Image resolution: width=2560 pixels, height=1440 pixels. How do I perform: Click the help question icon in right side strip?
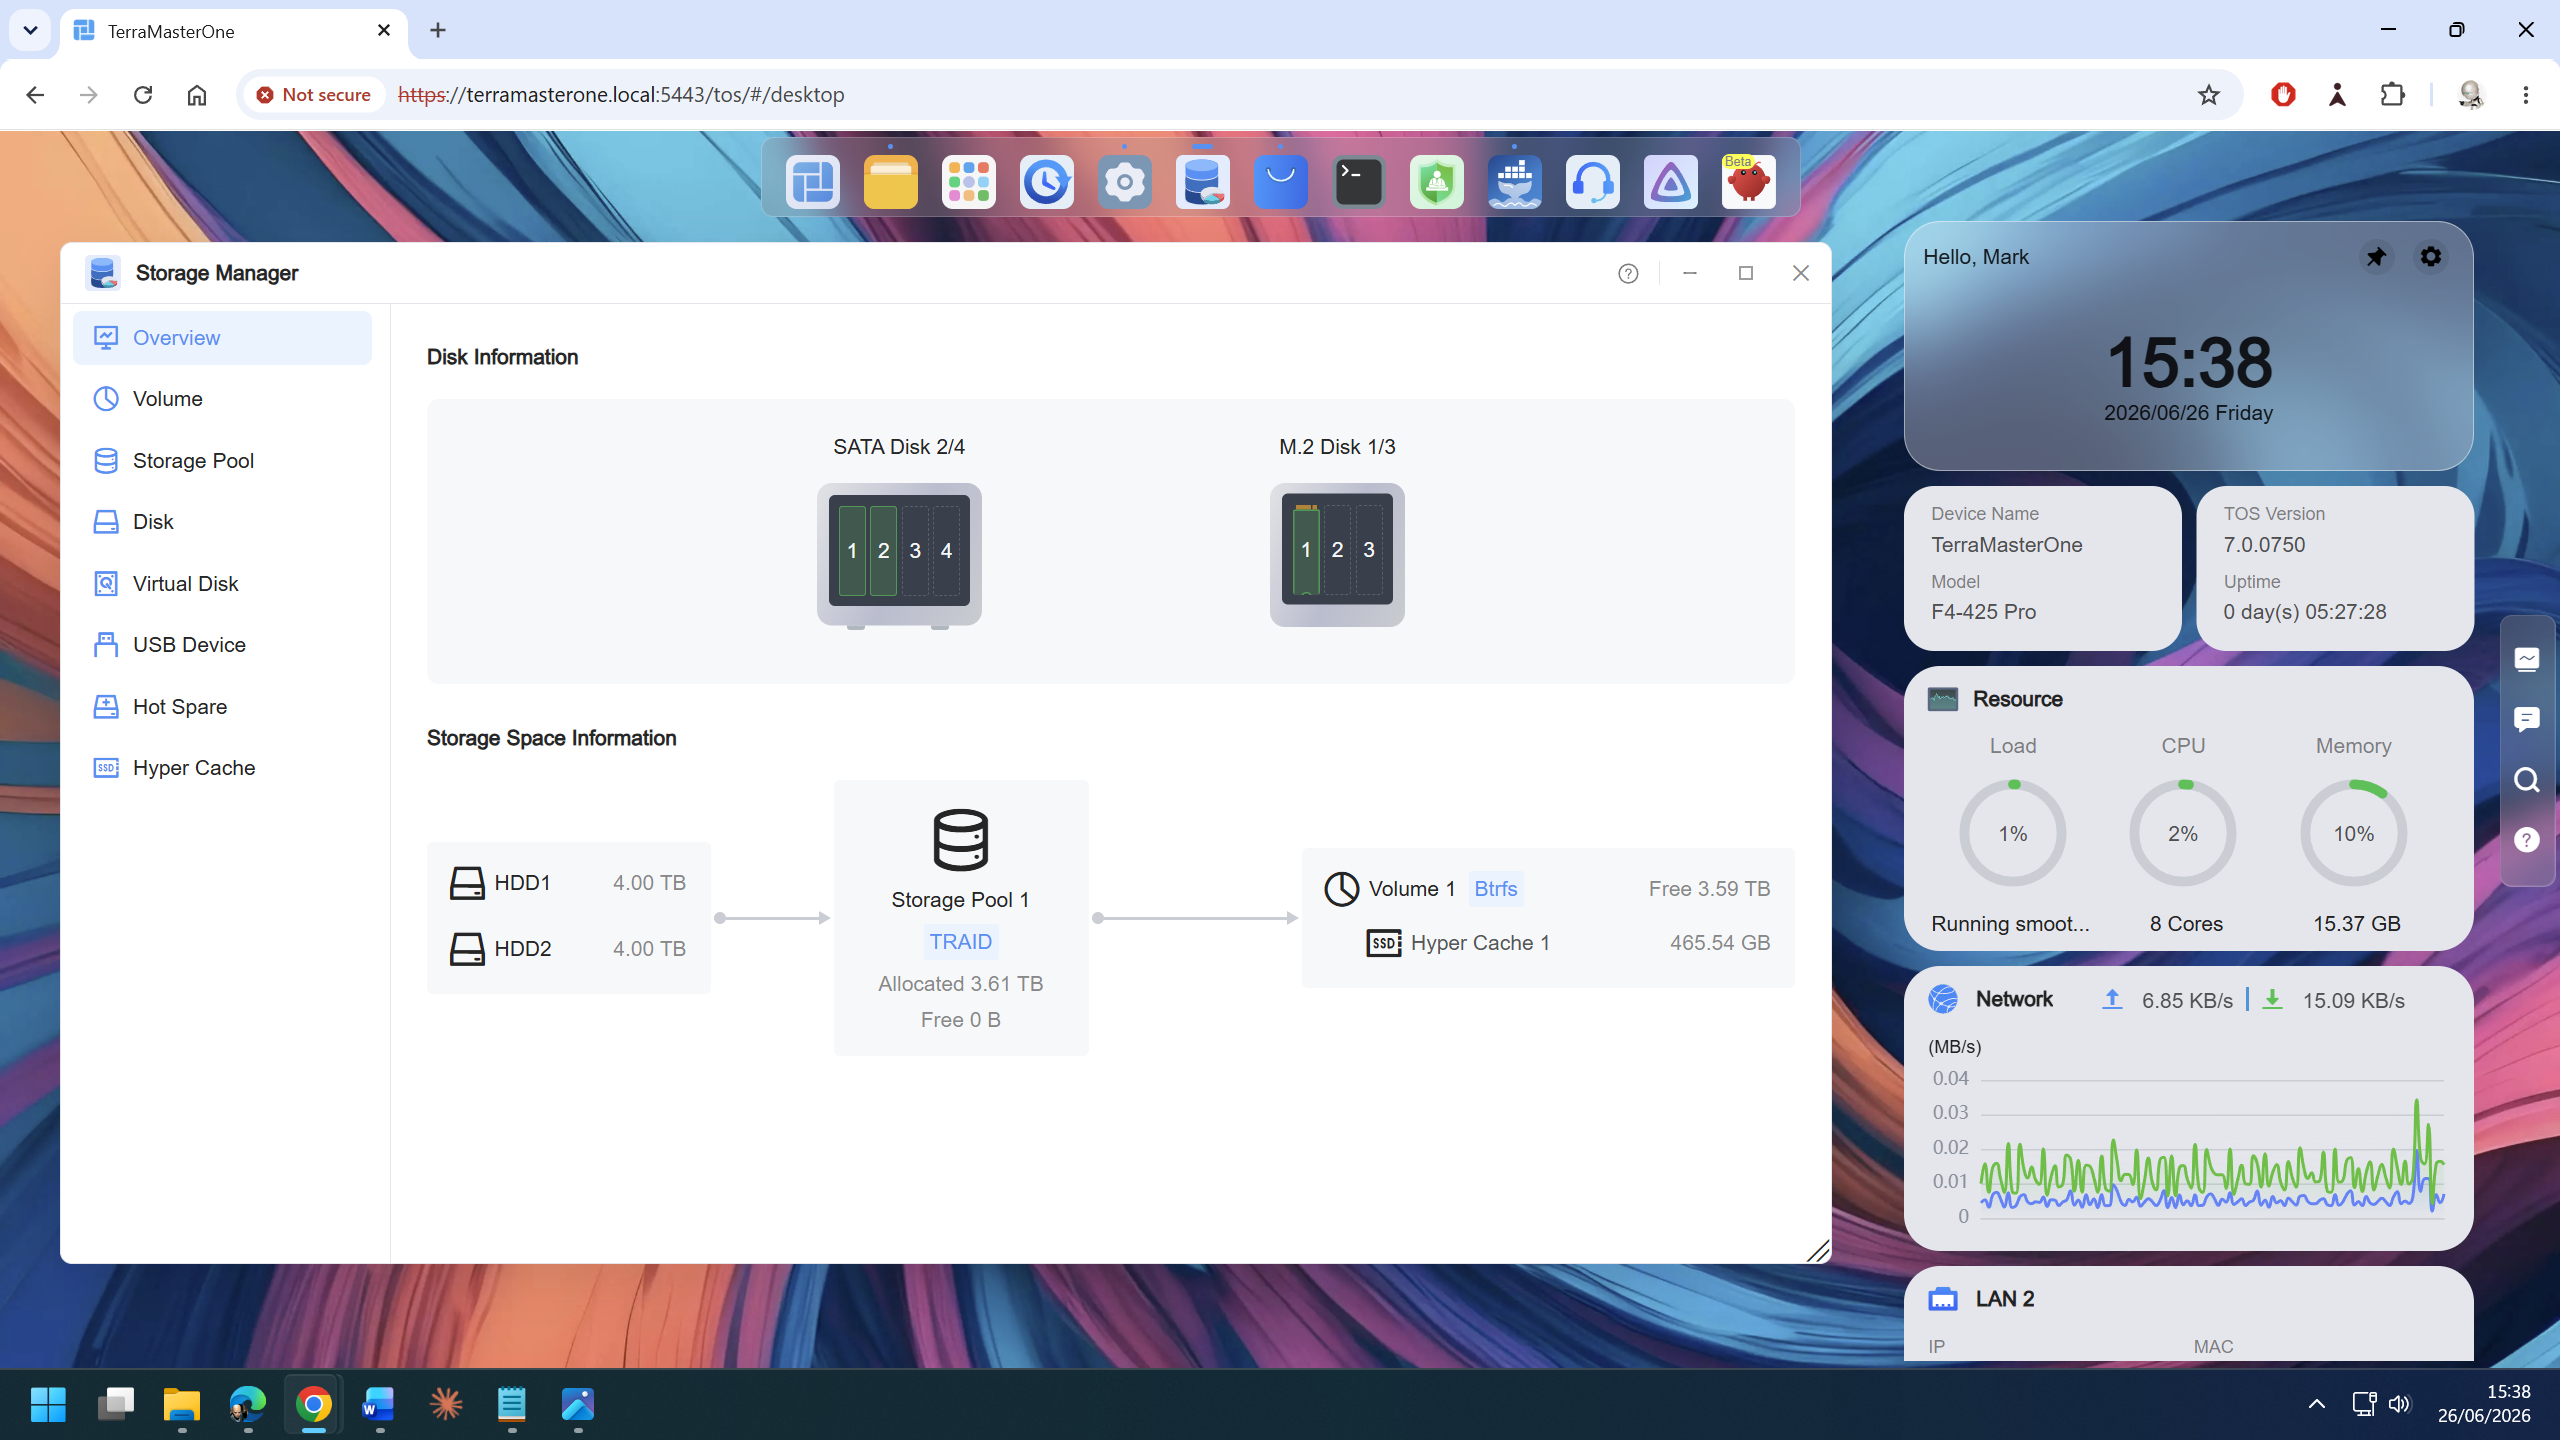tap(2527, 840)
